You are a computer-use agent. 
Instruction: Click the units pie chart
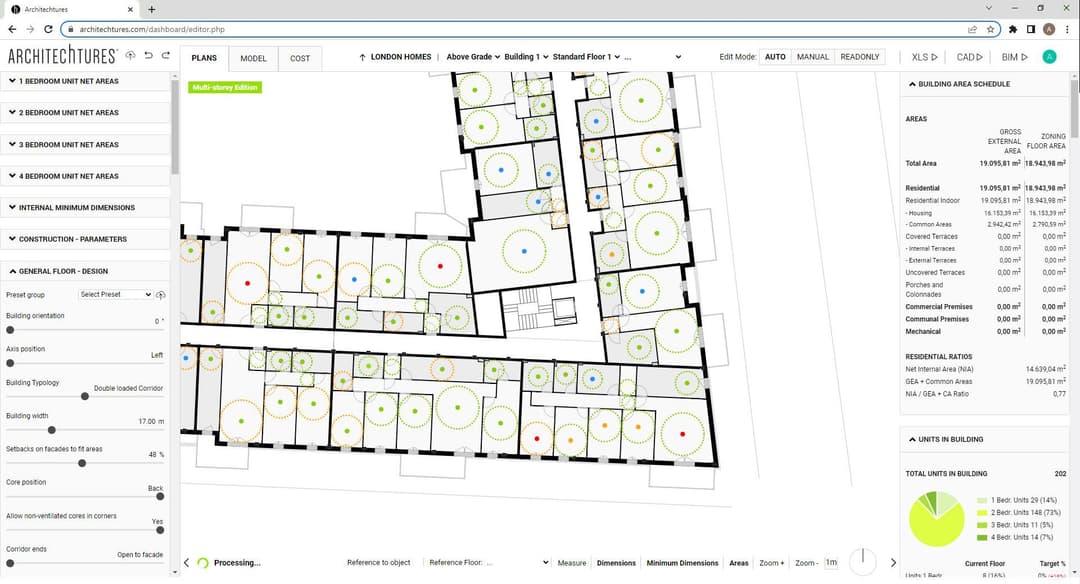point(937,518)
